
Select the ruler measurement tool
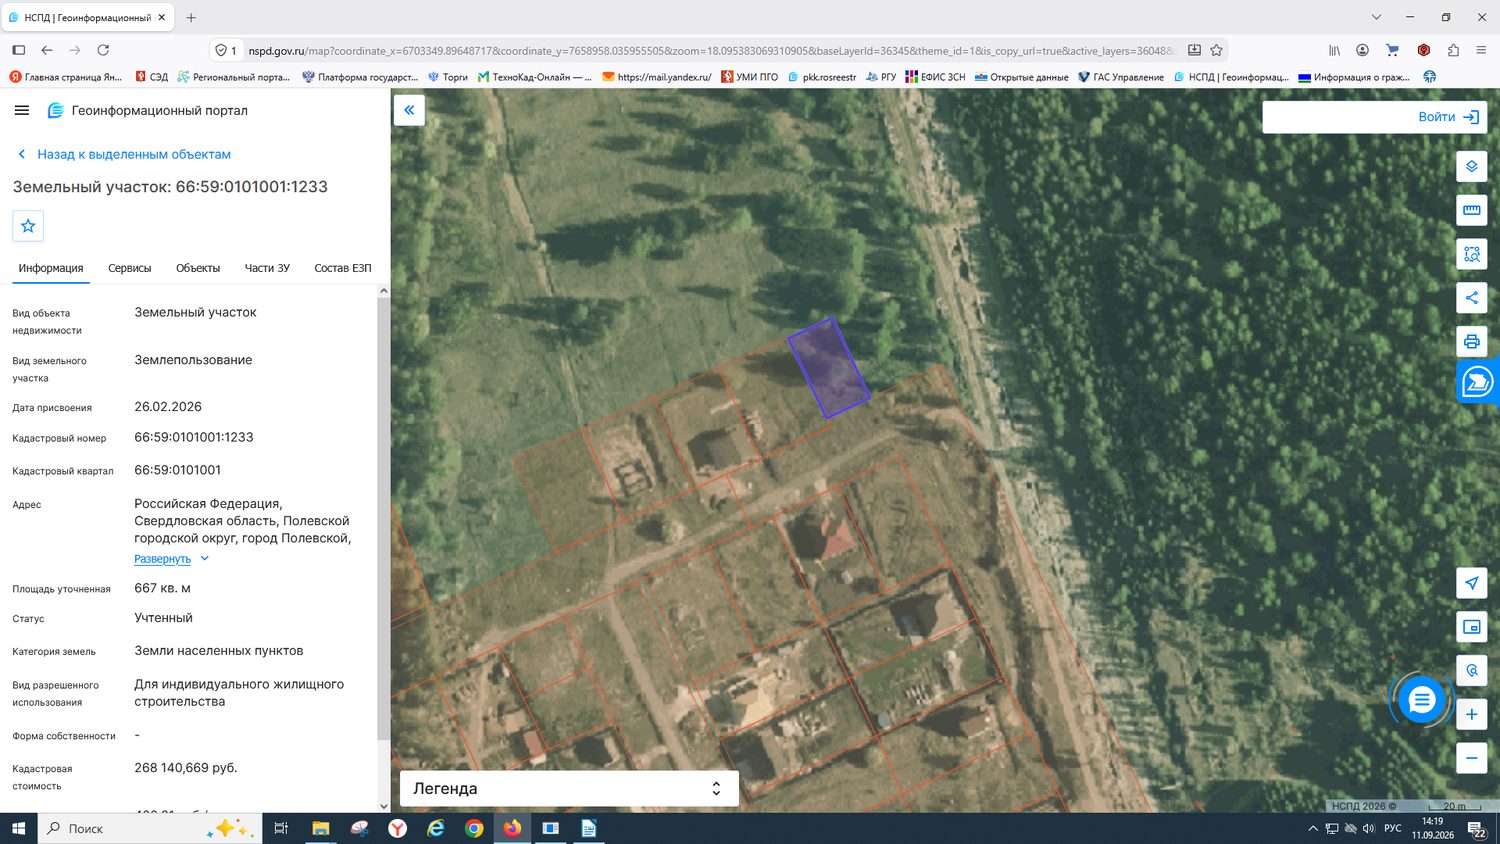coord(1471,210)
